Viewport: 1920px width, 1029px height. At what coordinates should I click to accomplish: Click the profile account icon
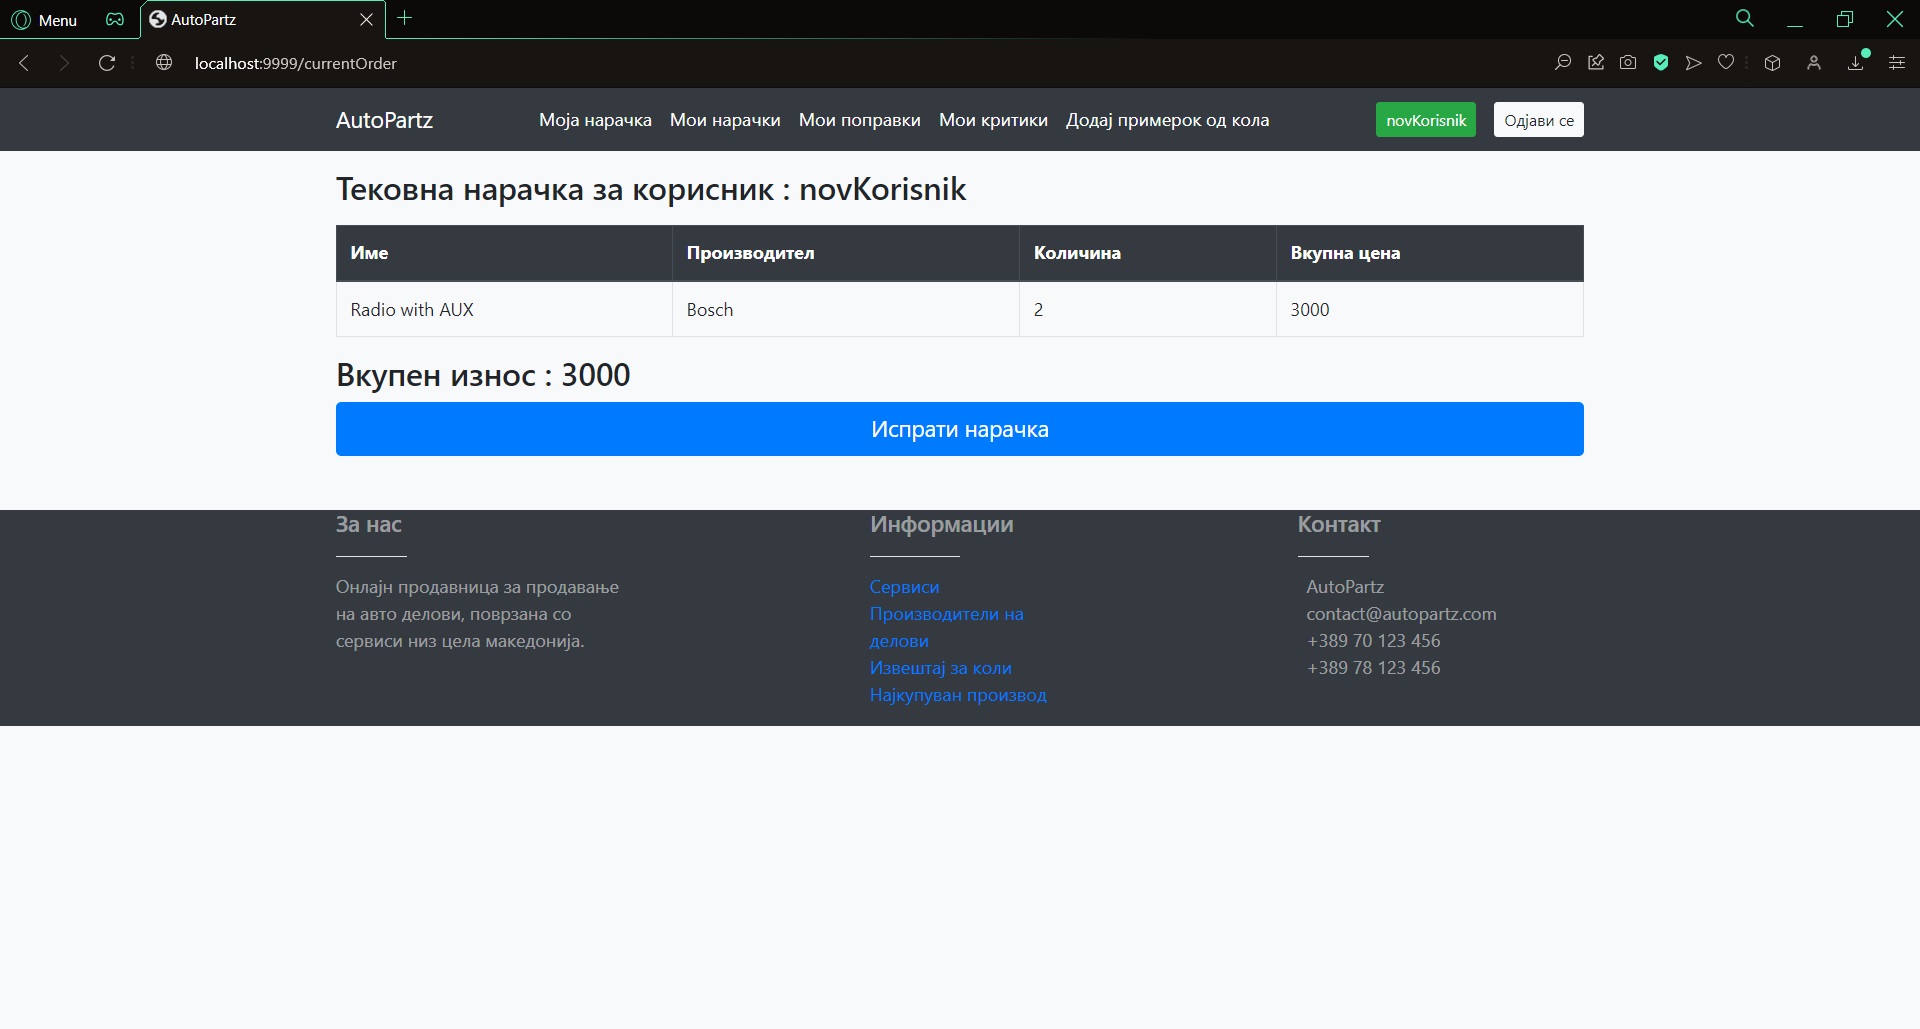[x=1814, y=63]
